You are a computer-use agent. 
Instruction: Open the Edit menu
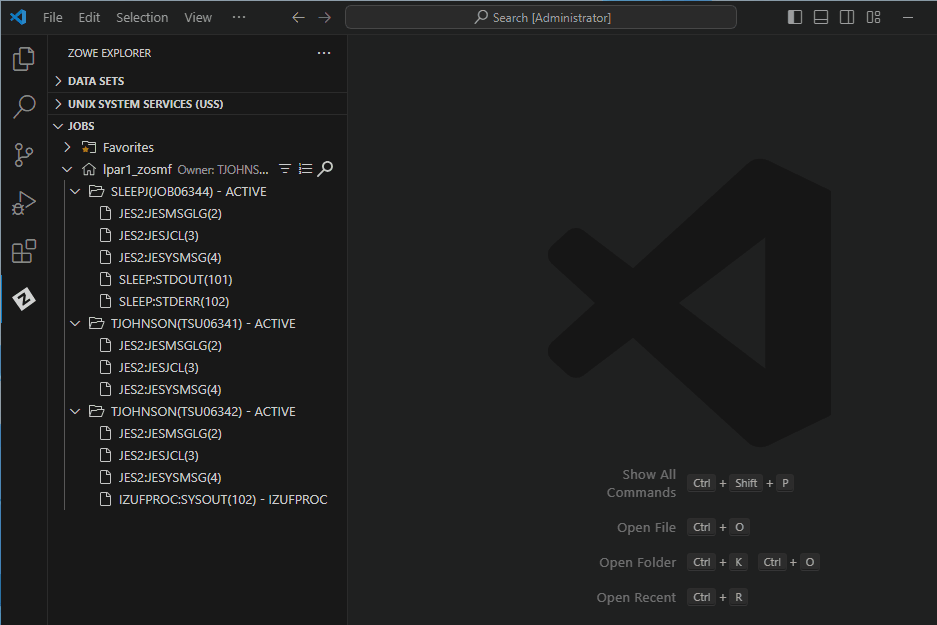click(89, 17)
